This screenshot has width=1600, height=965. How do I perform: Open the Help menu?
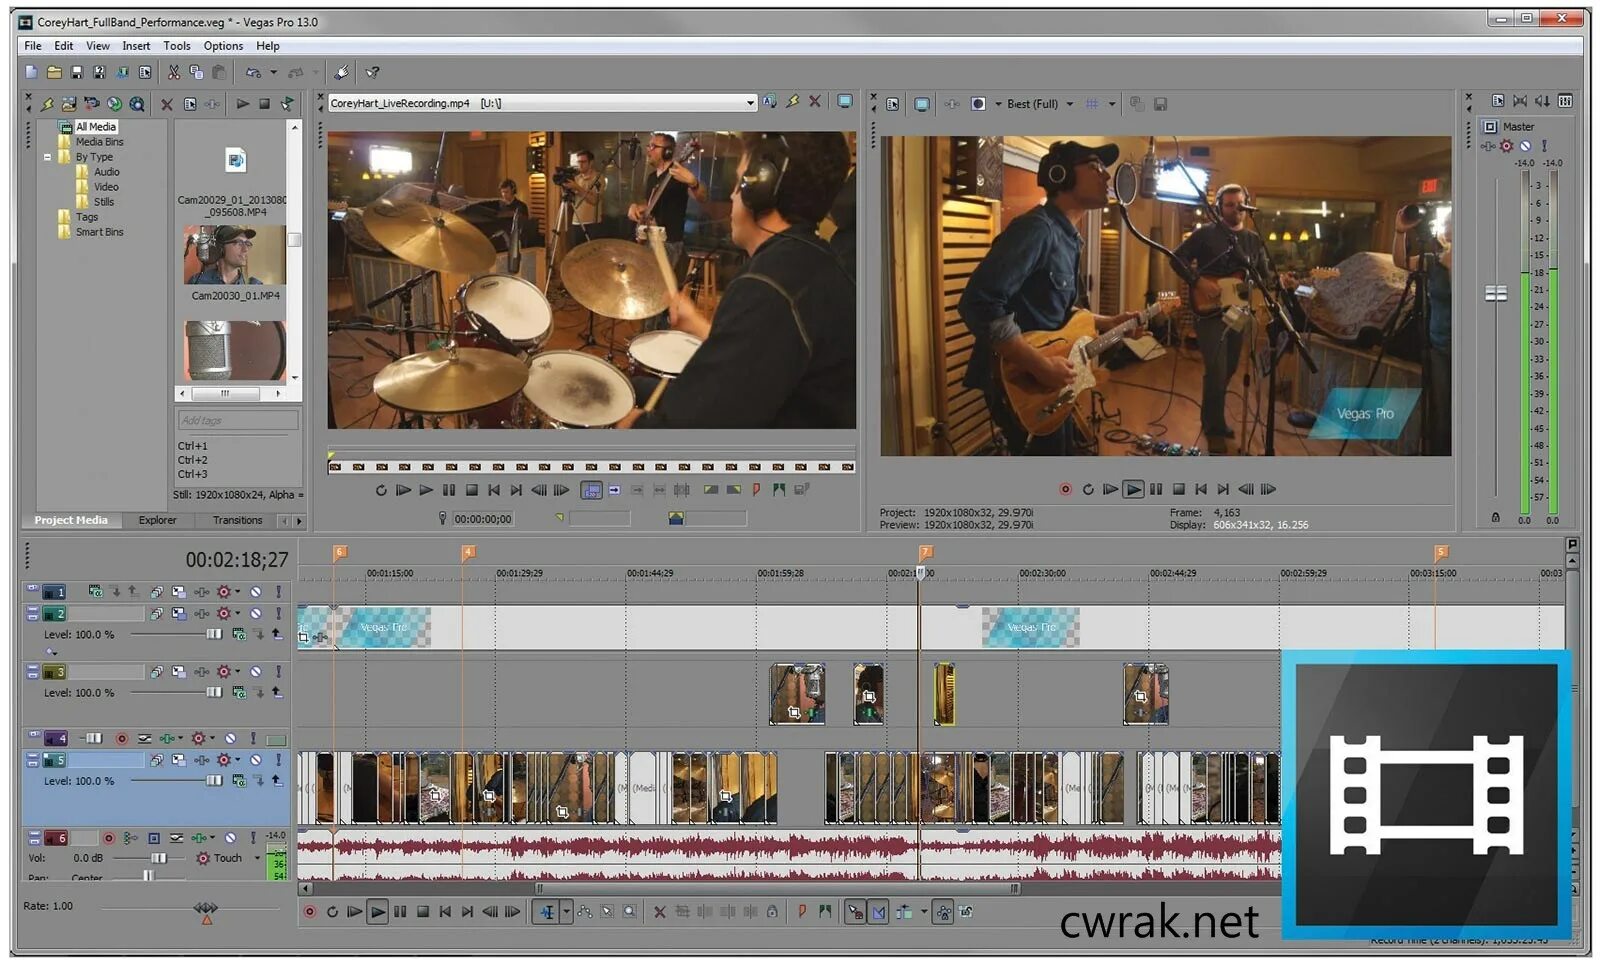(x=268, y=46)
